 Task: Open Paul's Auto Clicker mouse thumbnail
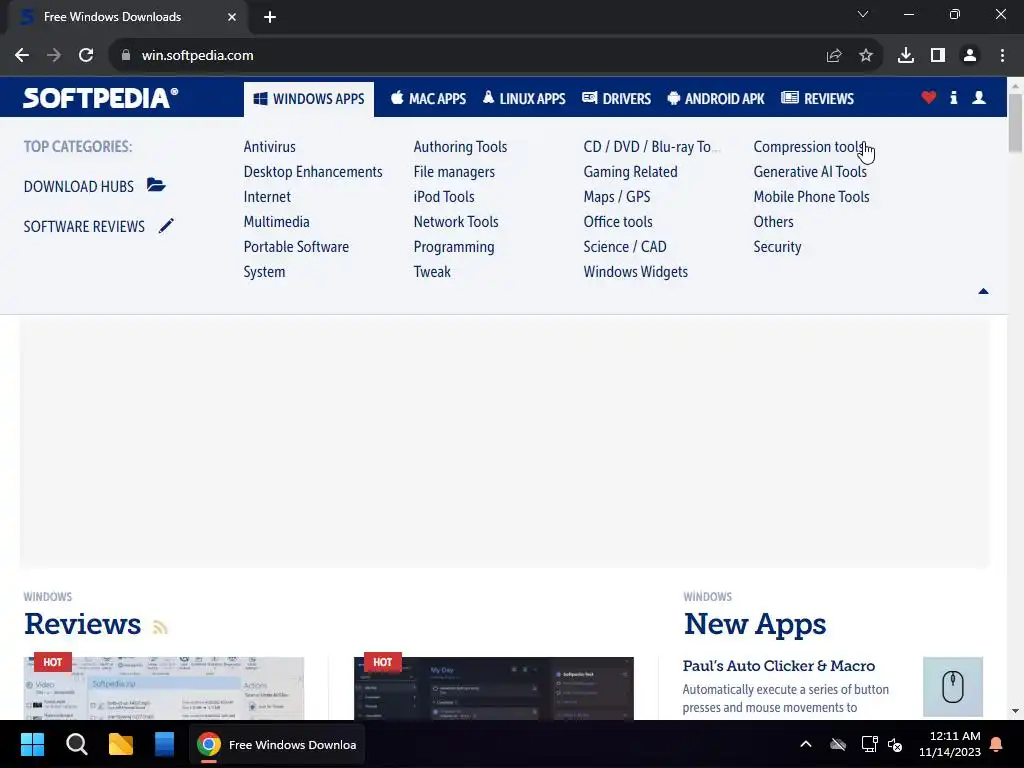point(953,687)
